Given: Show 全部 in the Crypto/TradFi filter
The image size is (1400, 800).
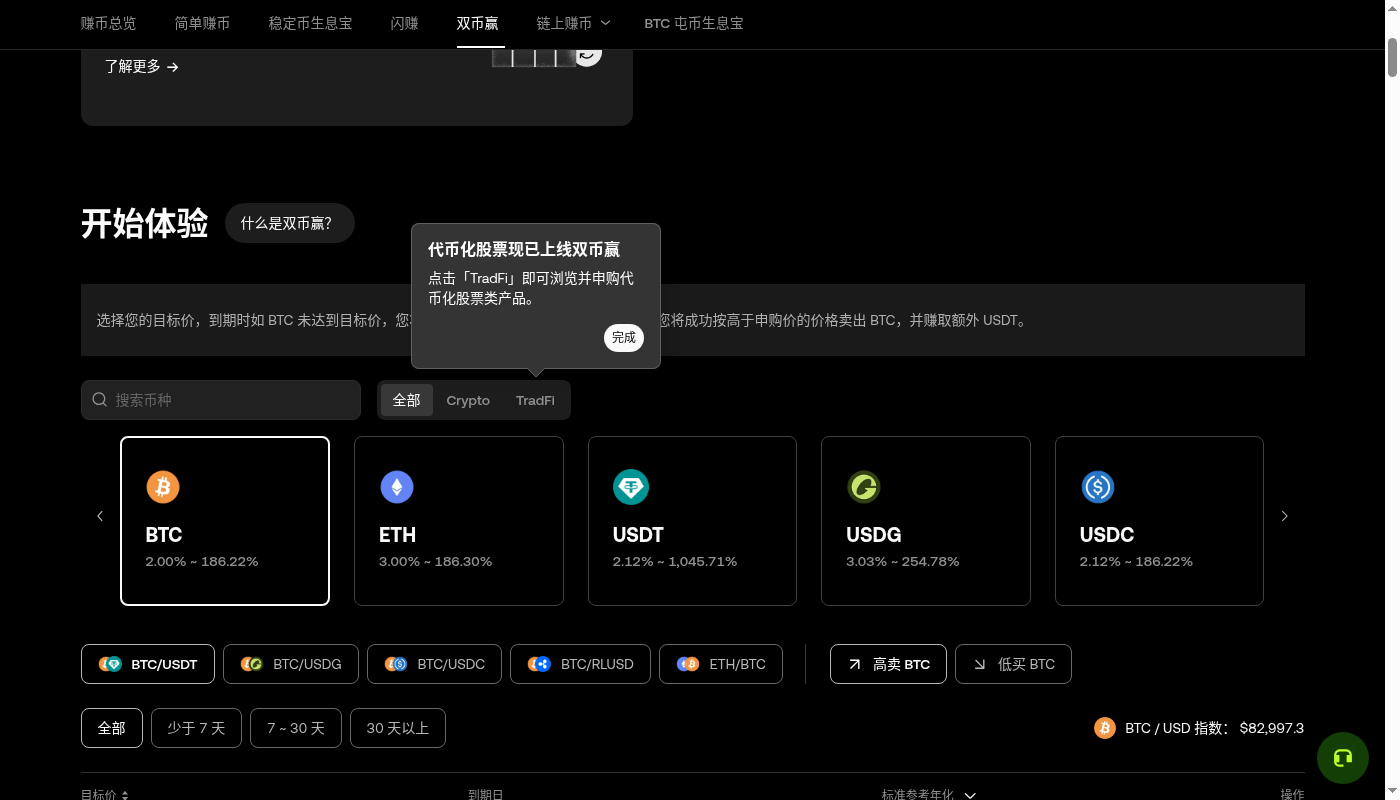Looking at the screenshot, I should 407,400.
